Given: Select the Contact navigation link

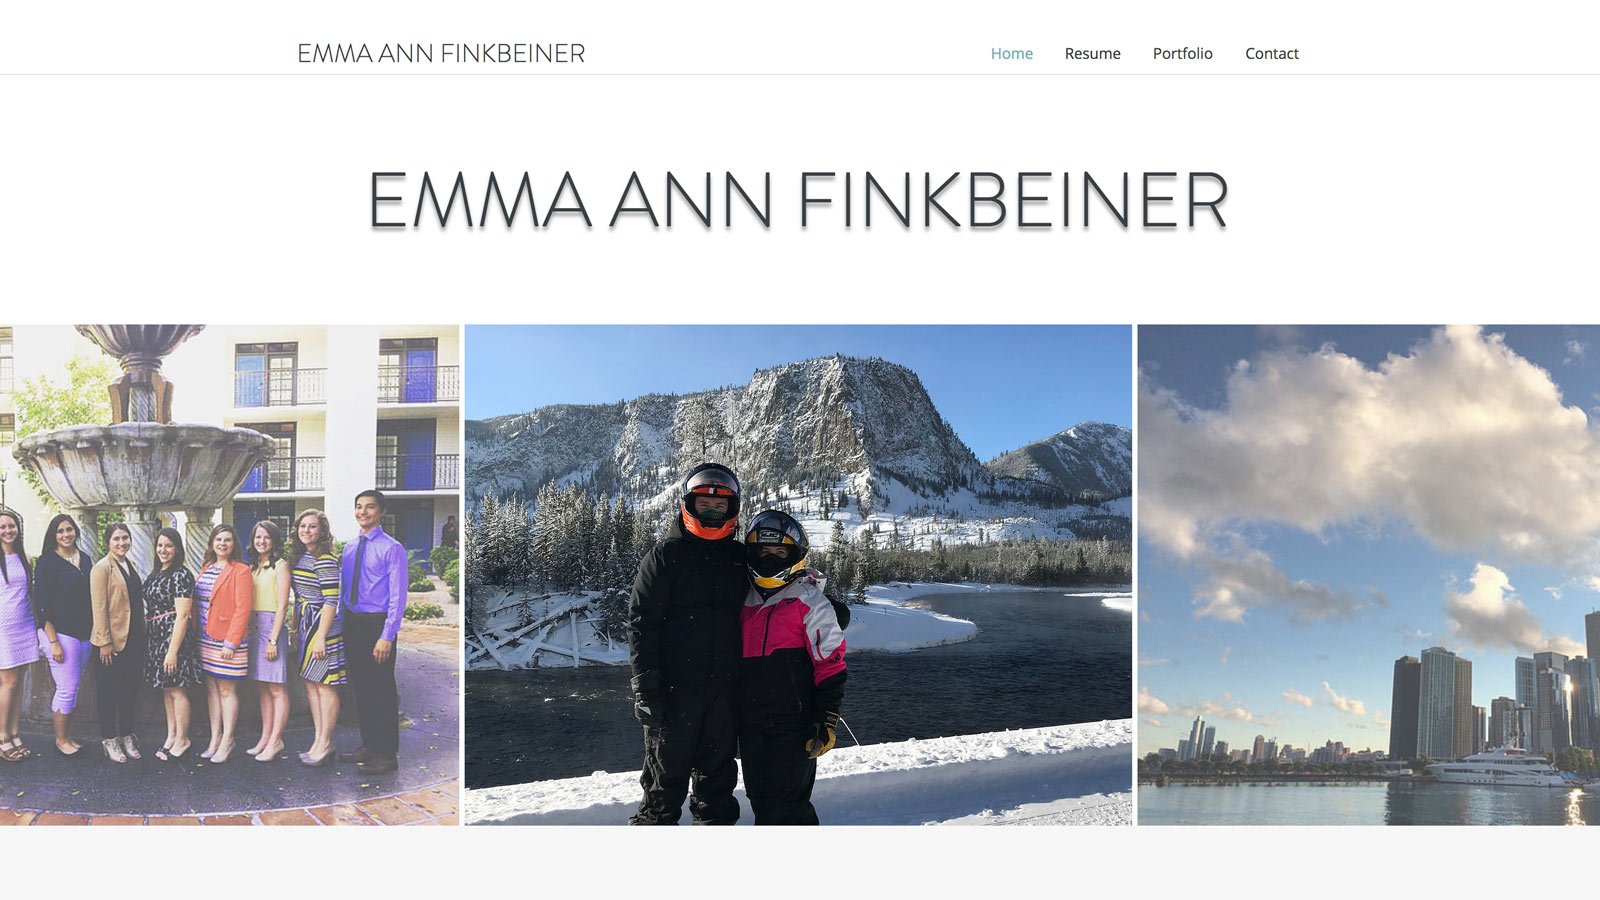Looking at the screenshot, I should [1271, 54].
